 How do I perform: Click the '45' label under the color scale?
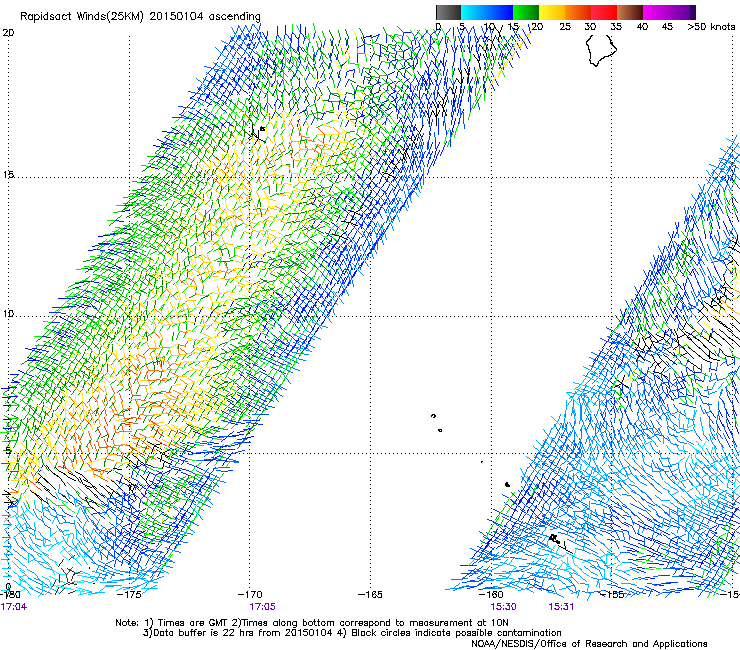click(x=667, y=26)
